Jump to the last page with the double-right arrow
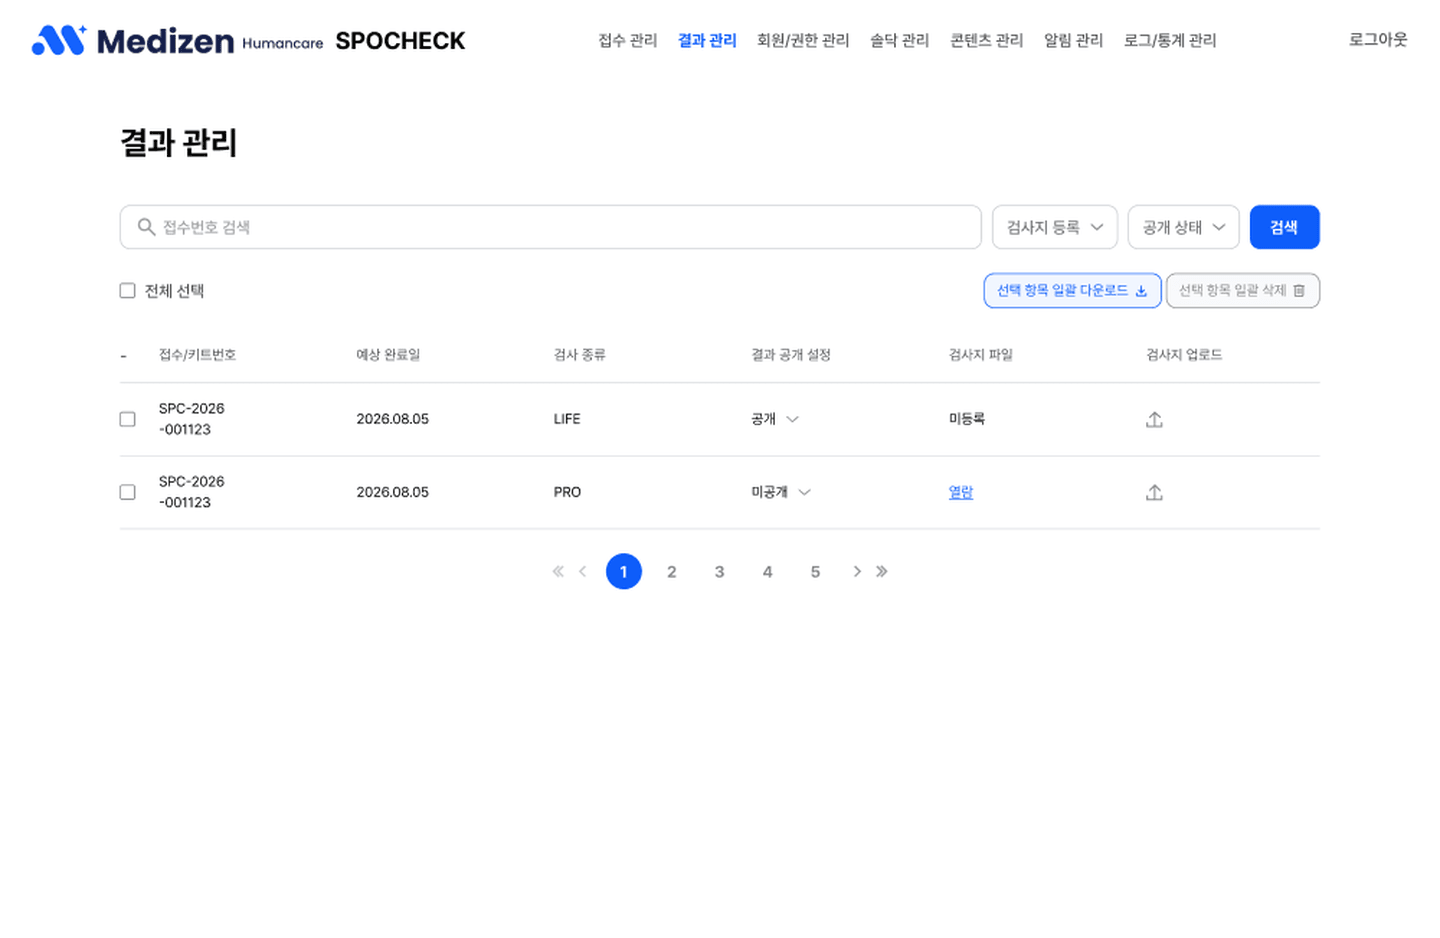1440x938 pixels. click(x=881, y=572)
